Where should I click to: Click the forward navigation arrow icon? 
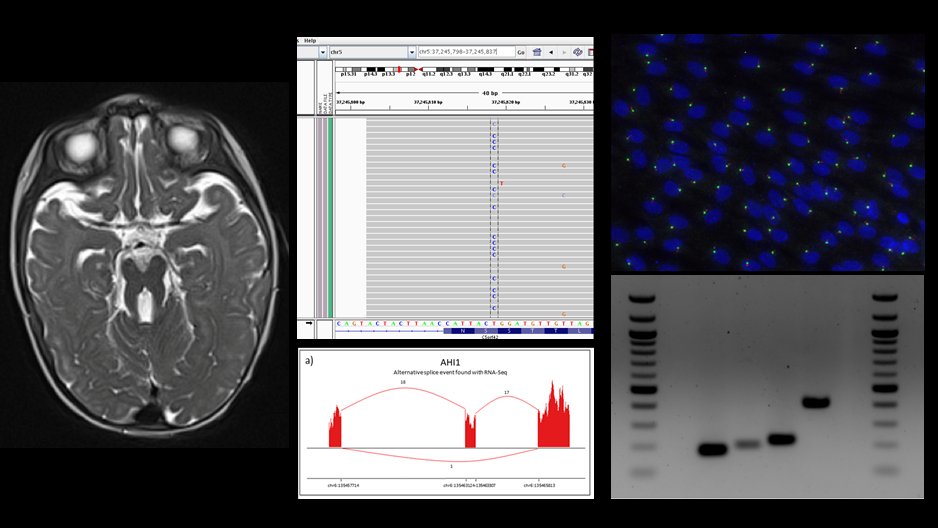(x=564, y=53)
